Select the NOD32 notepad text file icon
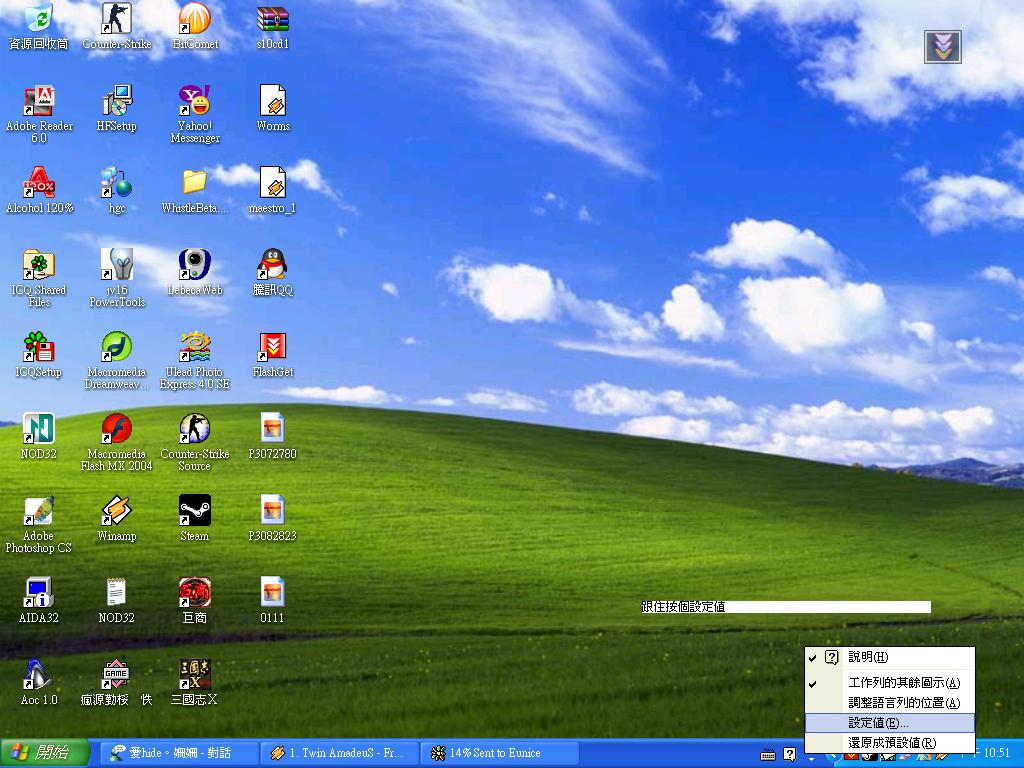The image size is (1024, 768). tap(116, 600)
